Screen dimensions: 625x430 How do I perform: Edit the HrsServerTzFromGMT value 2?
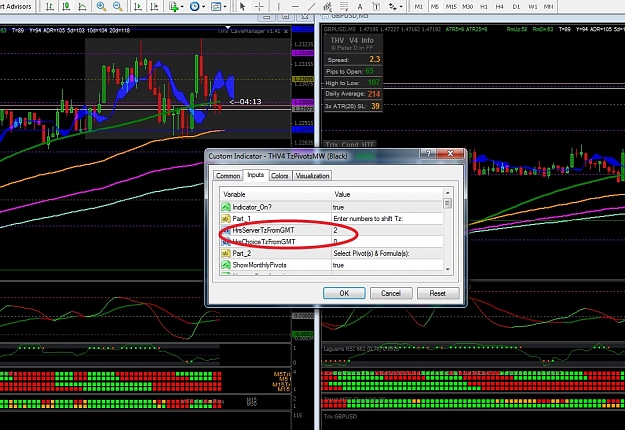tap(387, 230)
